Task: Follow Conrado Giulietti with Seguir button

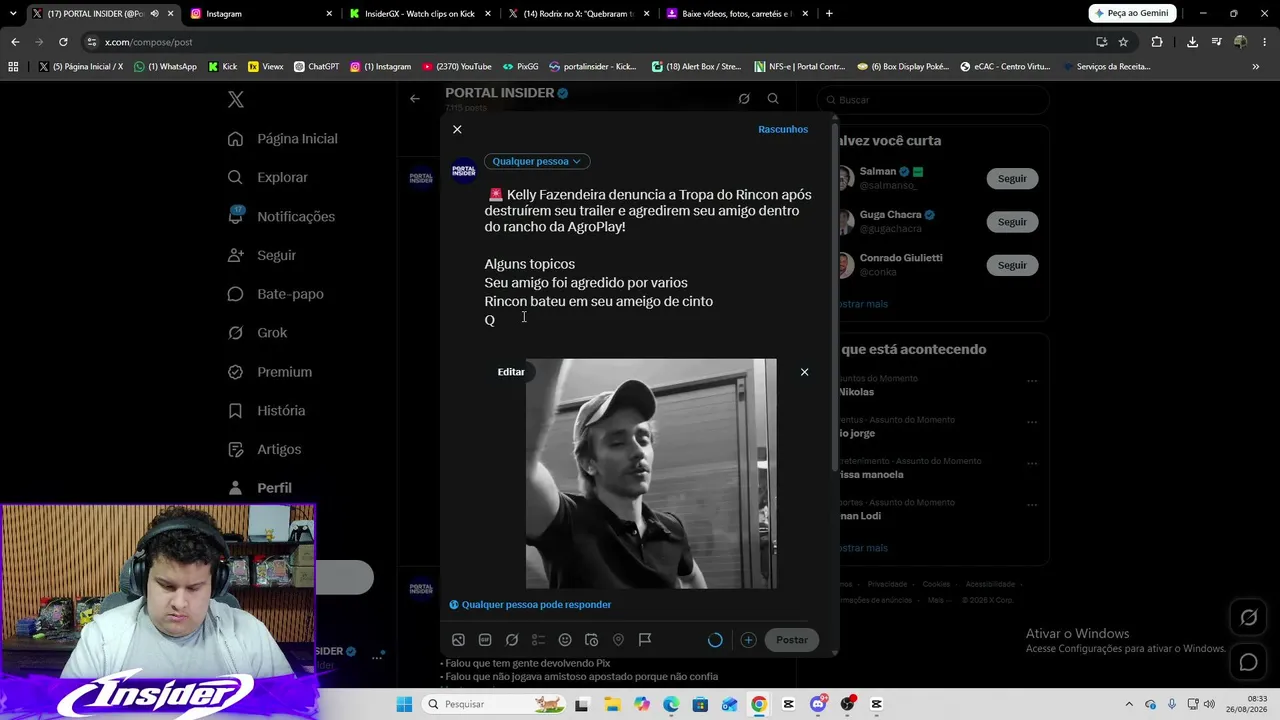Action: (1012, 265)
